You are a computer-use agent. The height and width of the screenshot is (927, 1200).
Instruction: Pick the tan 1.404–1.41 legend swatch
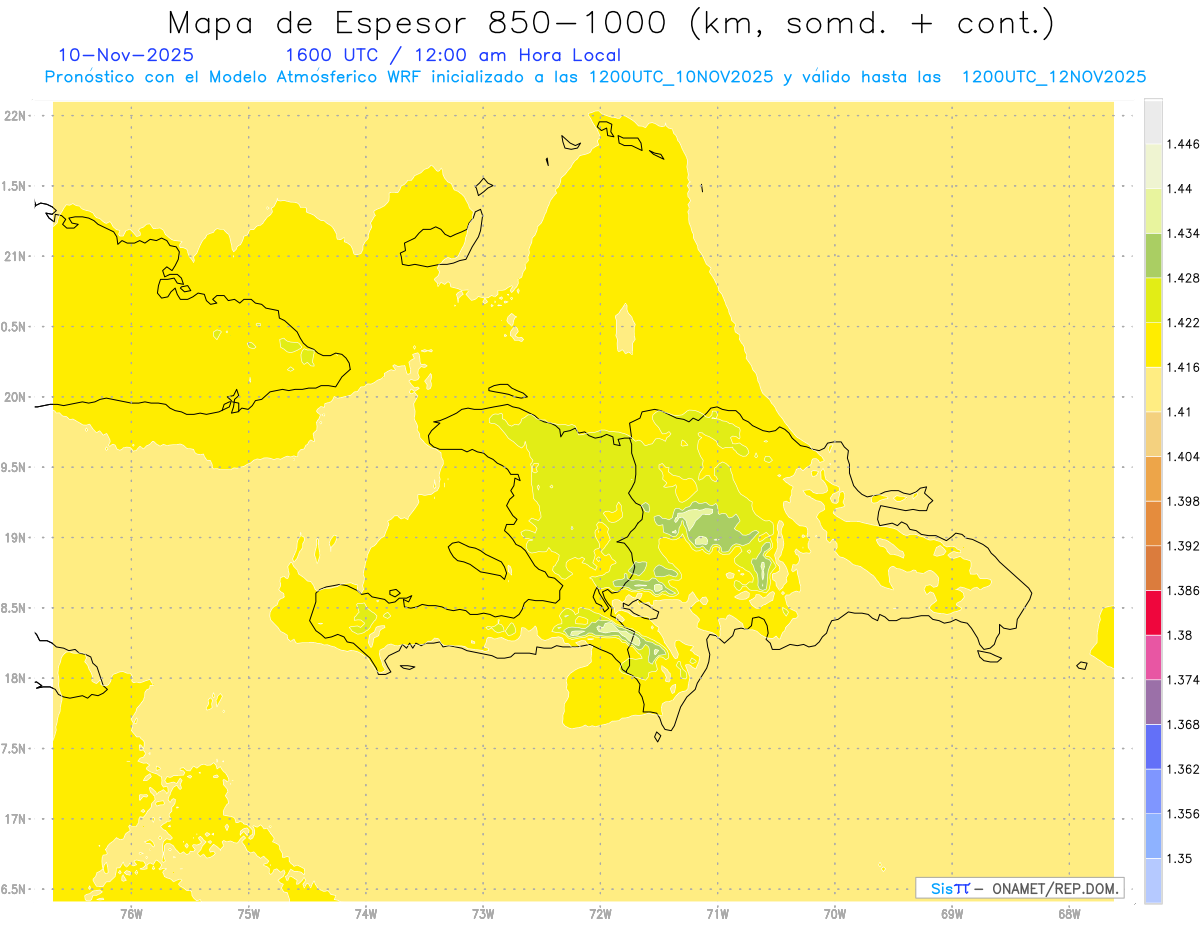pyautogui.click(x=1153, y=434)
